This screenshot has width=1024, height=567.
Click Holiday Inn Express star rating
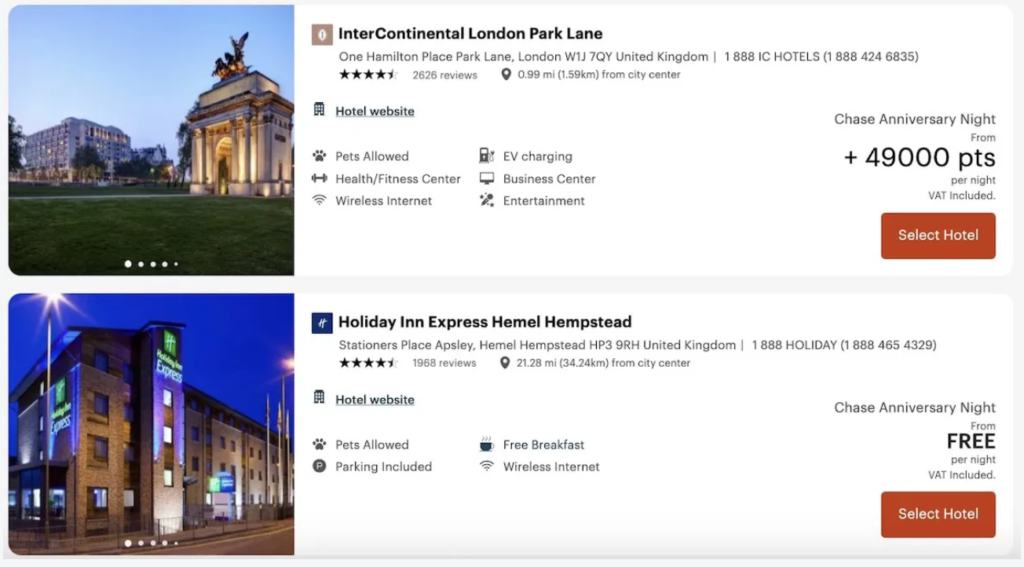click(368, 363)
